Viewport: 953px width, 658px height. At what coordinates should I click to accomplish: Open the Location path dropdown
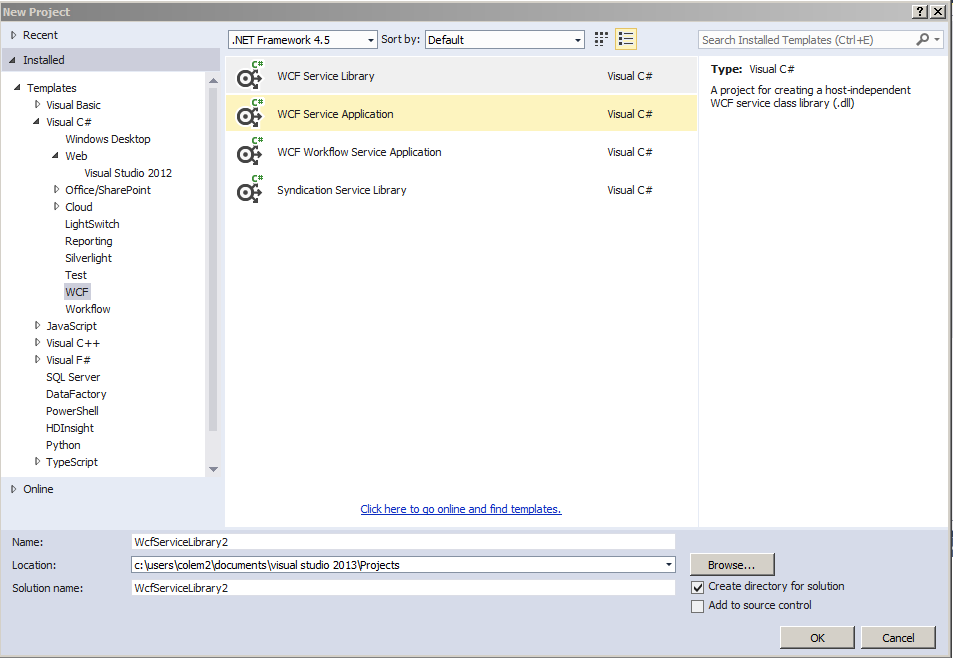click(669, 565)
